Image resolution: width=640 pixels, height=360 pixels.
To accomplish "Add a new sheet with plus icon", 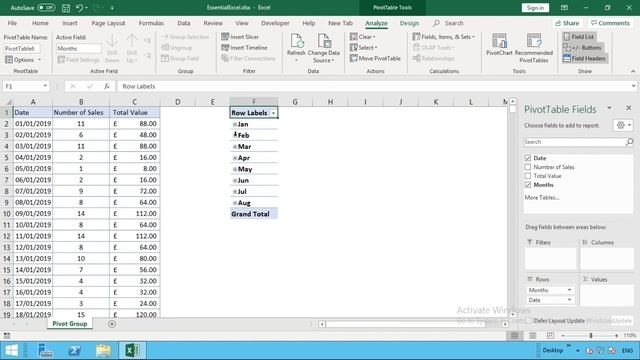I will pos(112,324).
